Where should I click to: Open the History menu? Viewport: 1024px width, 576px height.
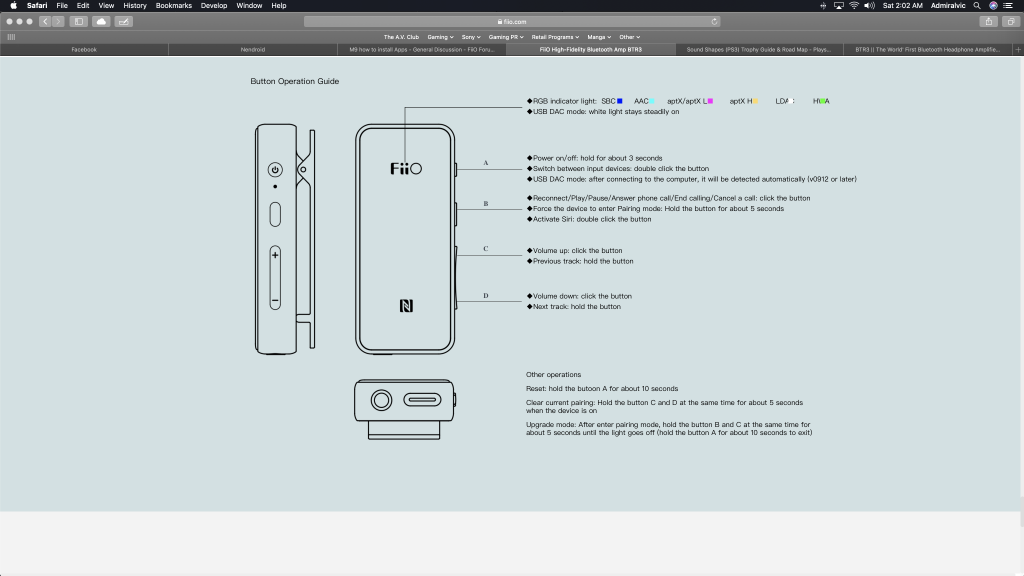coord(135,5)
